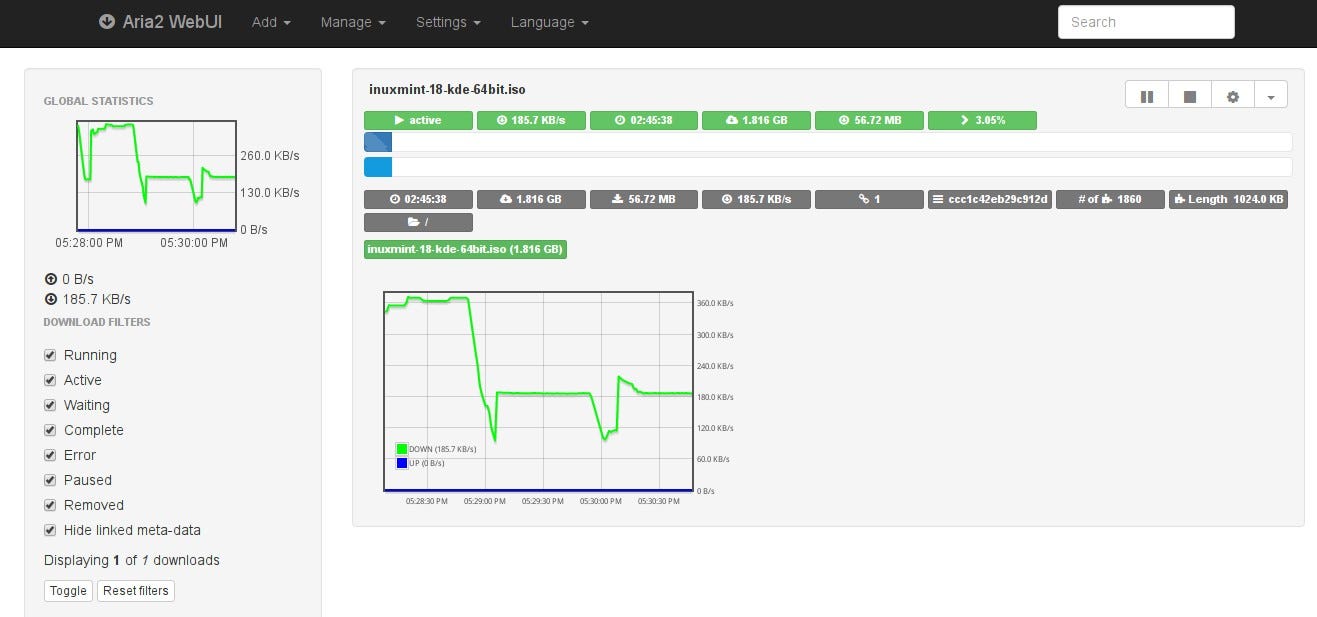Click the piece Length 1024.0 KB badge

click(1229, 199)
